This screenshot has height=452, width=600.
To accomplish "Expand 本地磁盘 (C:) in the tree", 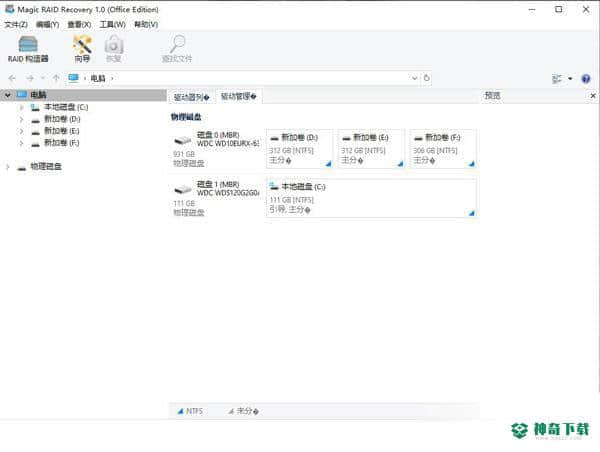I will pos(21,107).
